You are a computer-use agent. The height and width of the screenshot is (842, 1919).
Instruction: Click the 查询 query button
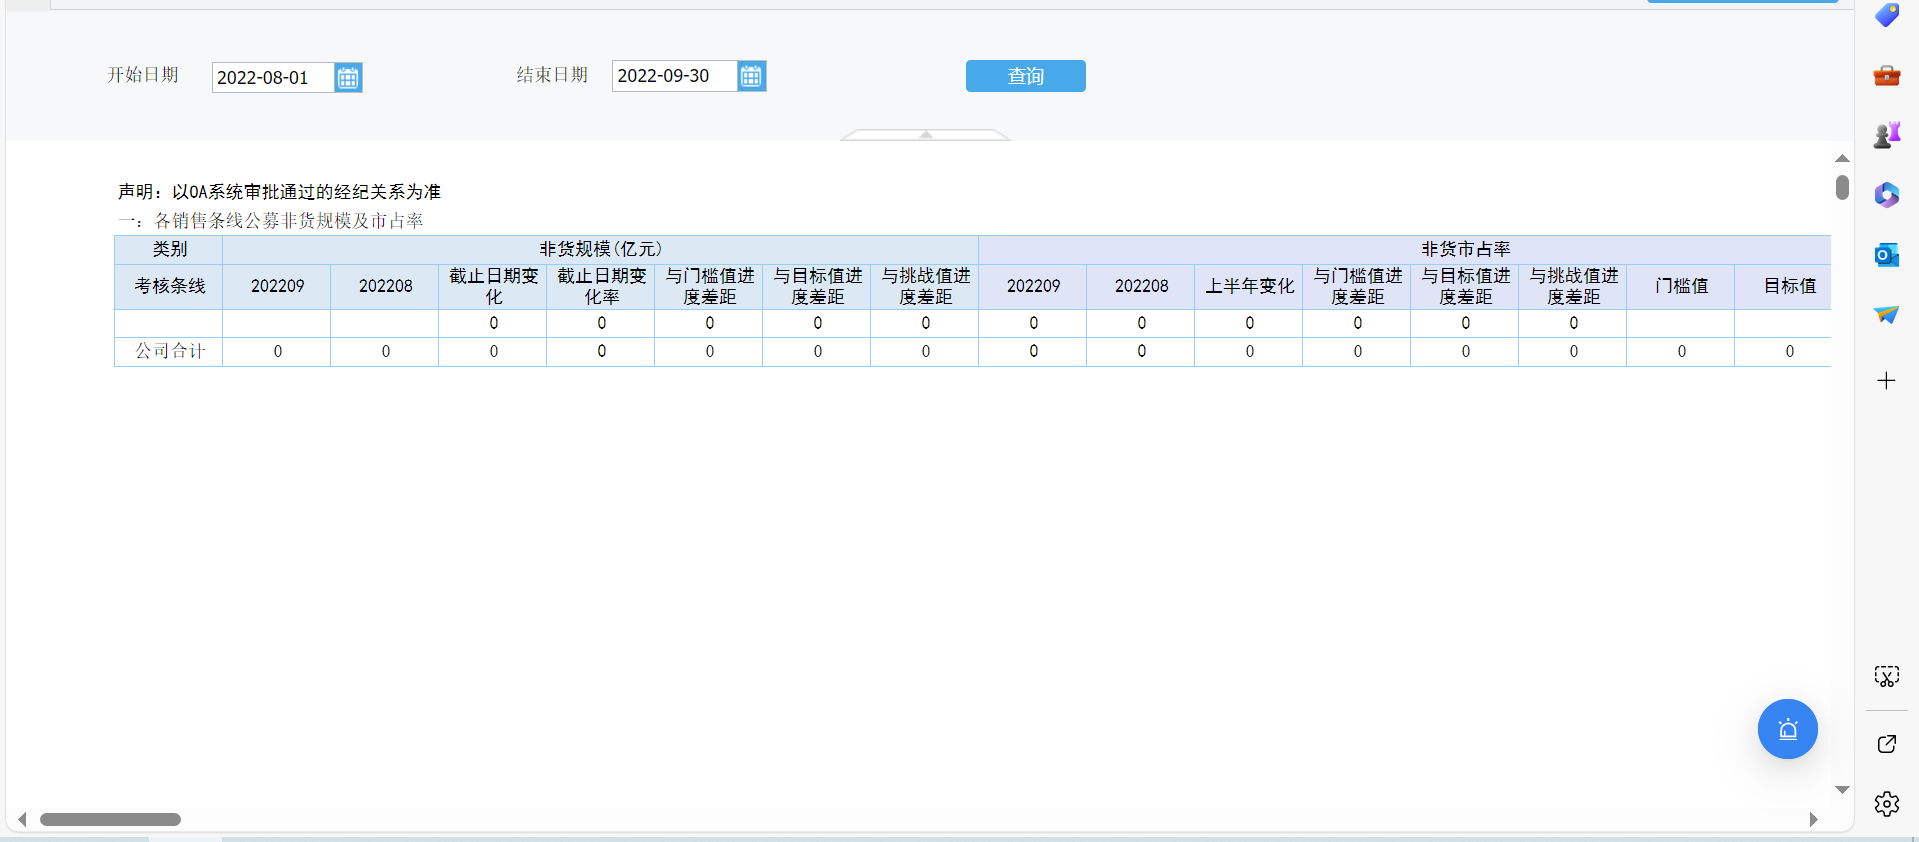point(1025,76)
